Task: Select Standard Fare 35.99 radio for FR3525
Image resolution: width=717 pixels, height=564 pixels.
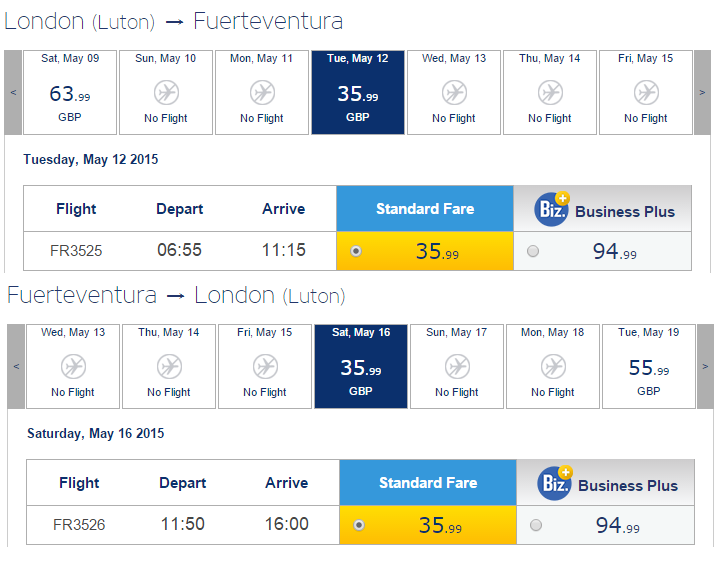Action: (x=356, y=251)
